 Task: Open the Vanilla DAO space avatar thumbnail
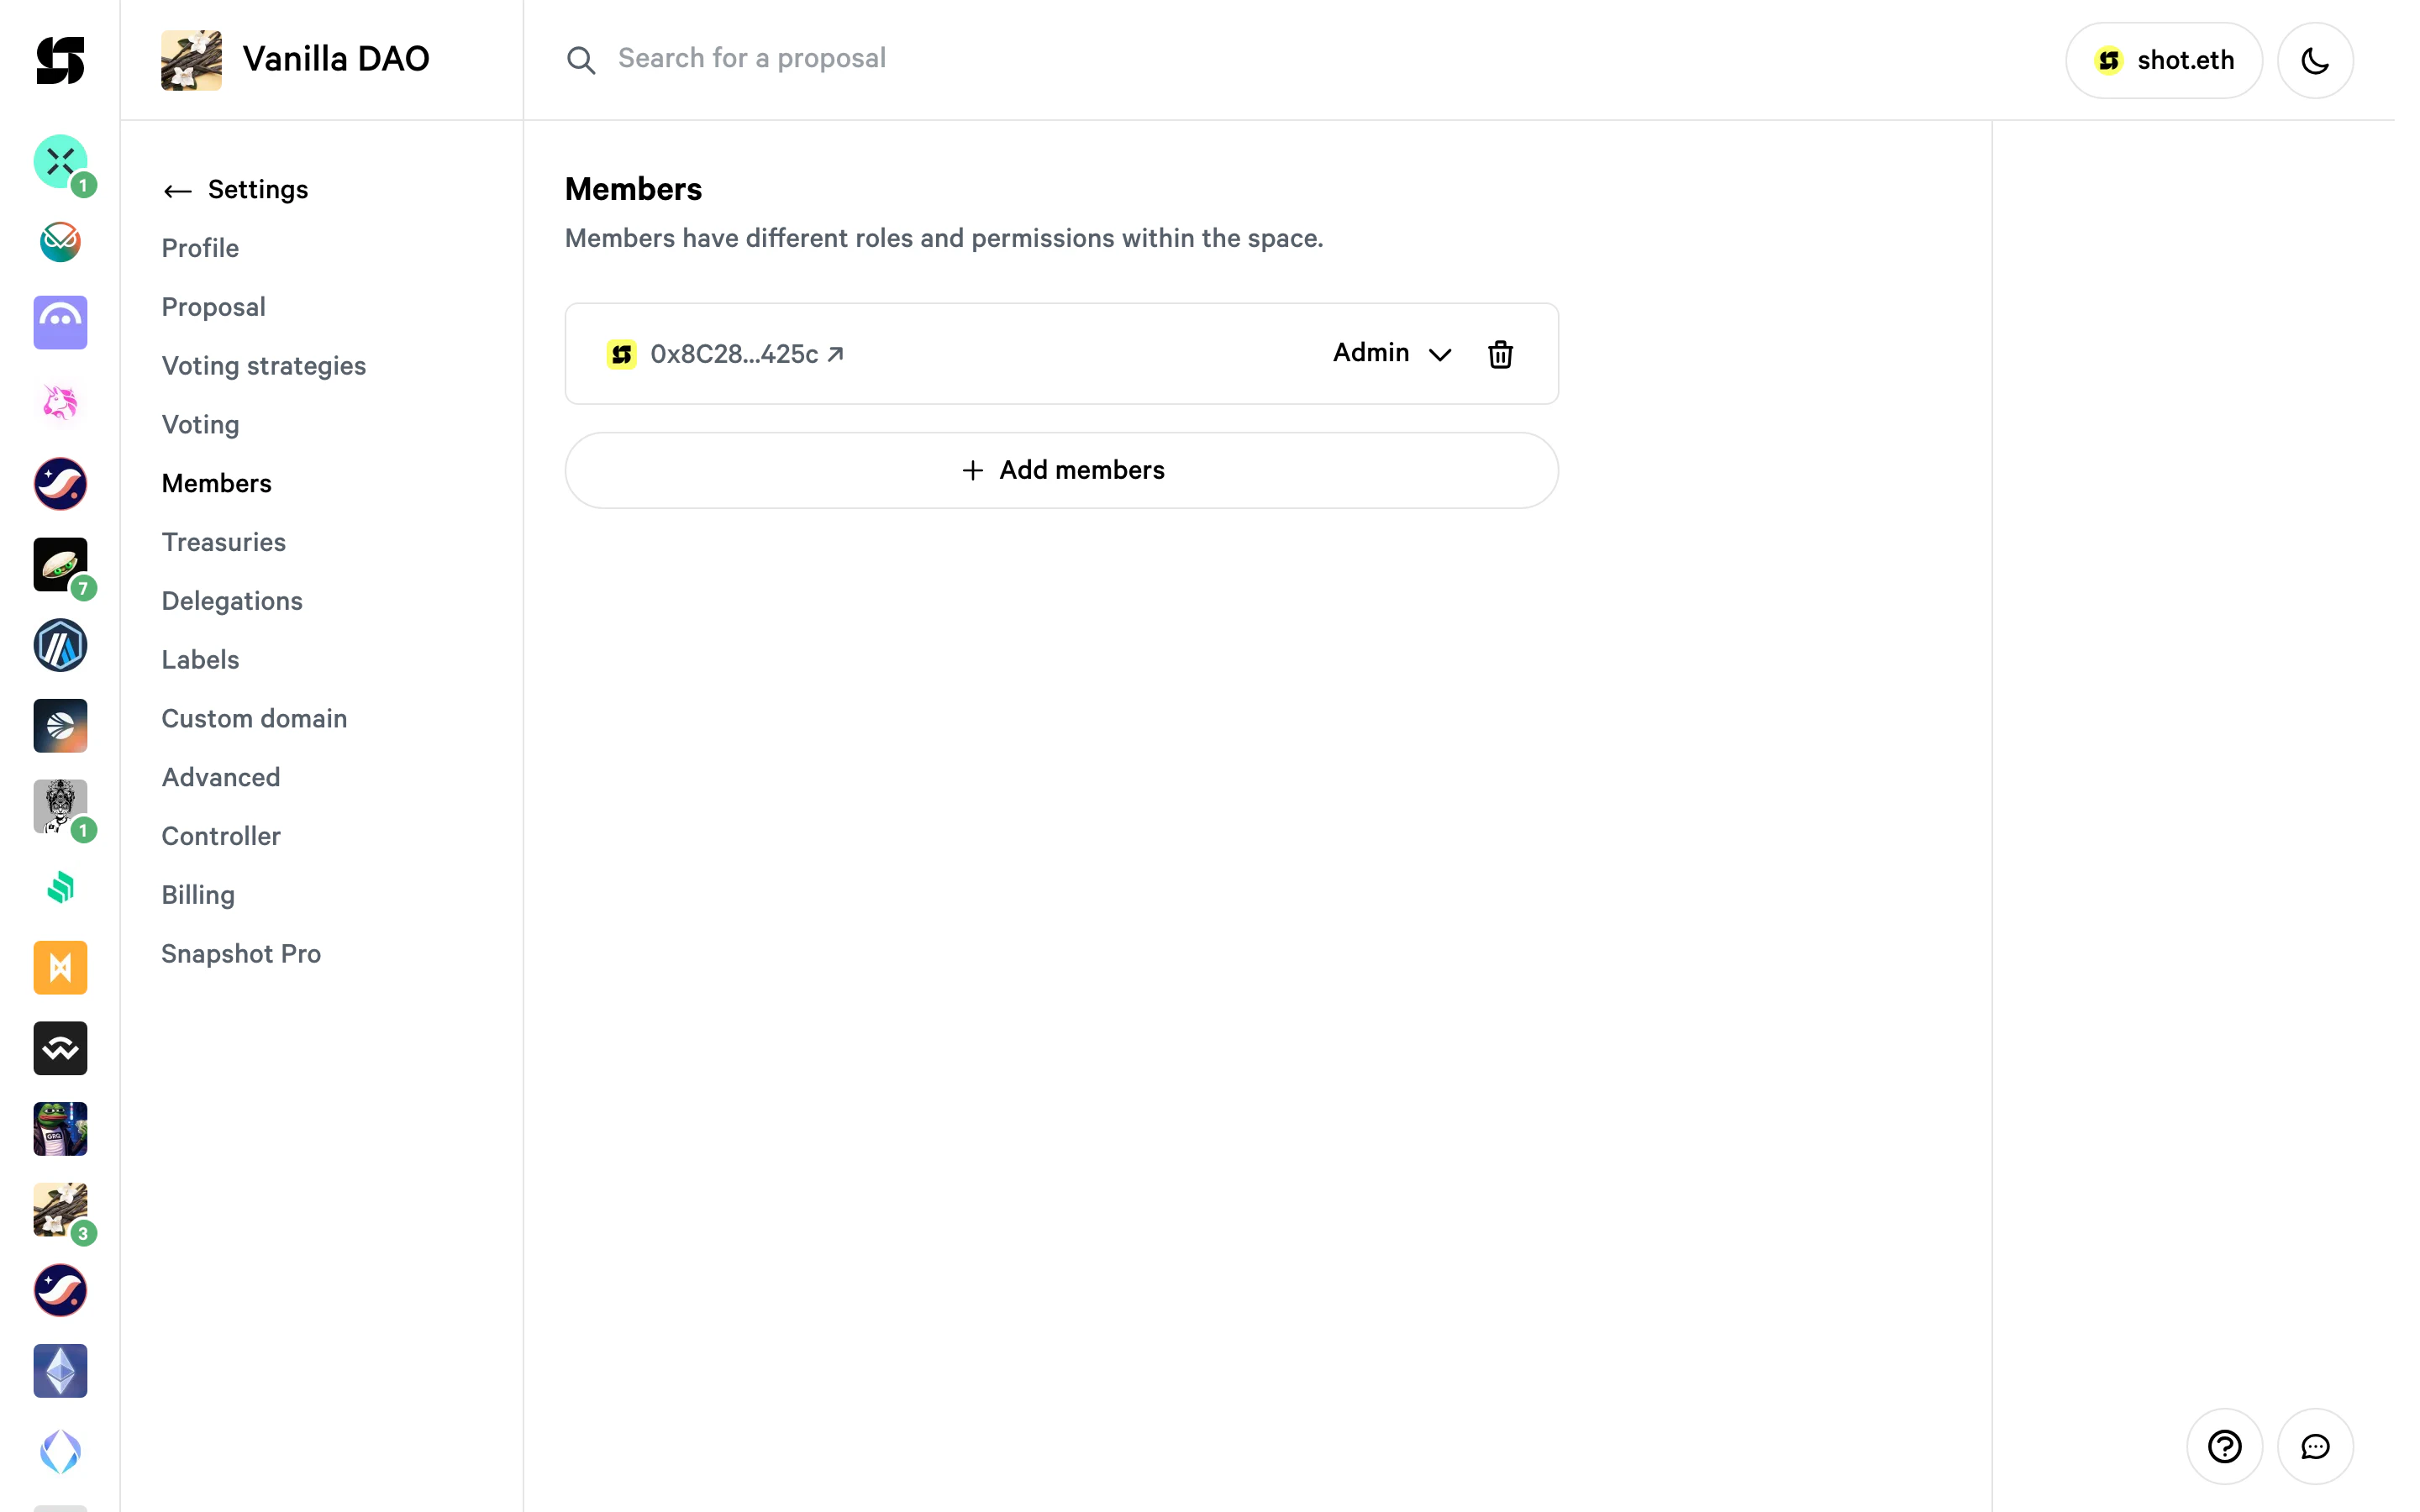[x=191, y=60]
